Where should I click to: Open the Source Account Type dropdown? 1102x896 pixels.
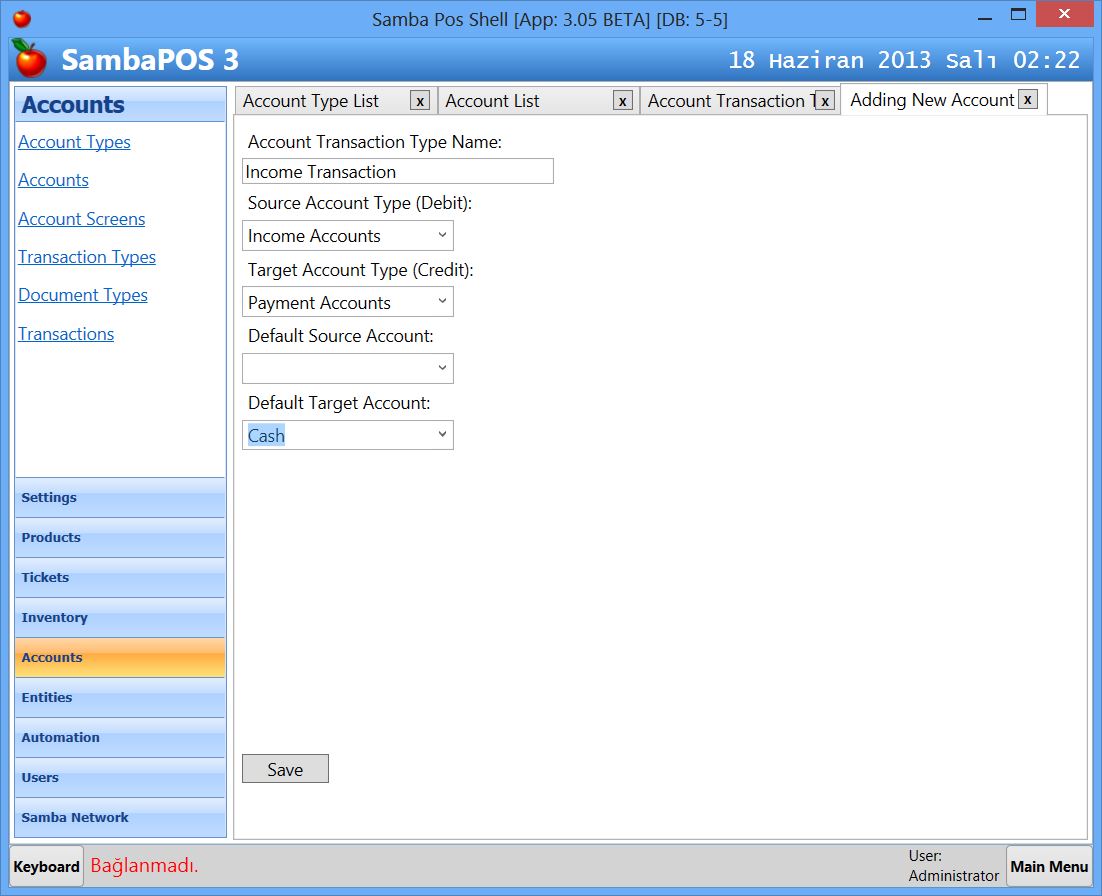(x=442, y=235)
